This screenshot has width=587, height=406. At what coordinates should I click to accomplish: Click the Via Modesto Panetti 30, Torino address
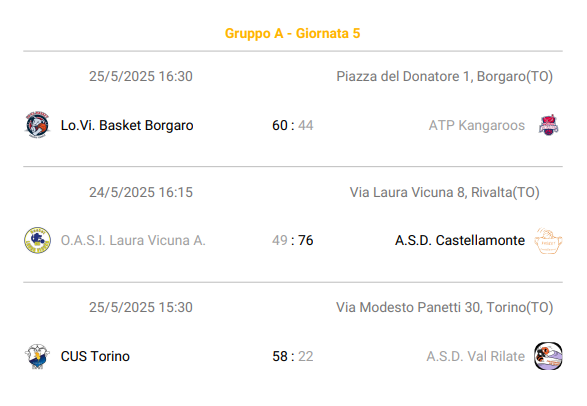tap(444, 307)
